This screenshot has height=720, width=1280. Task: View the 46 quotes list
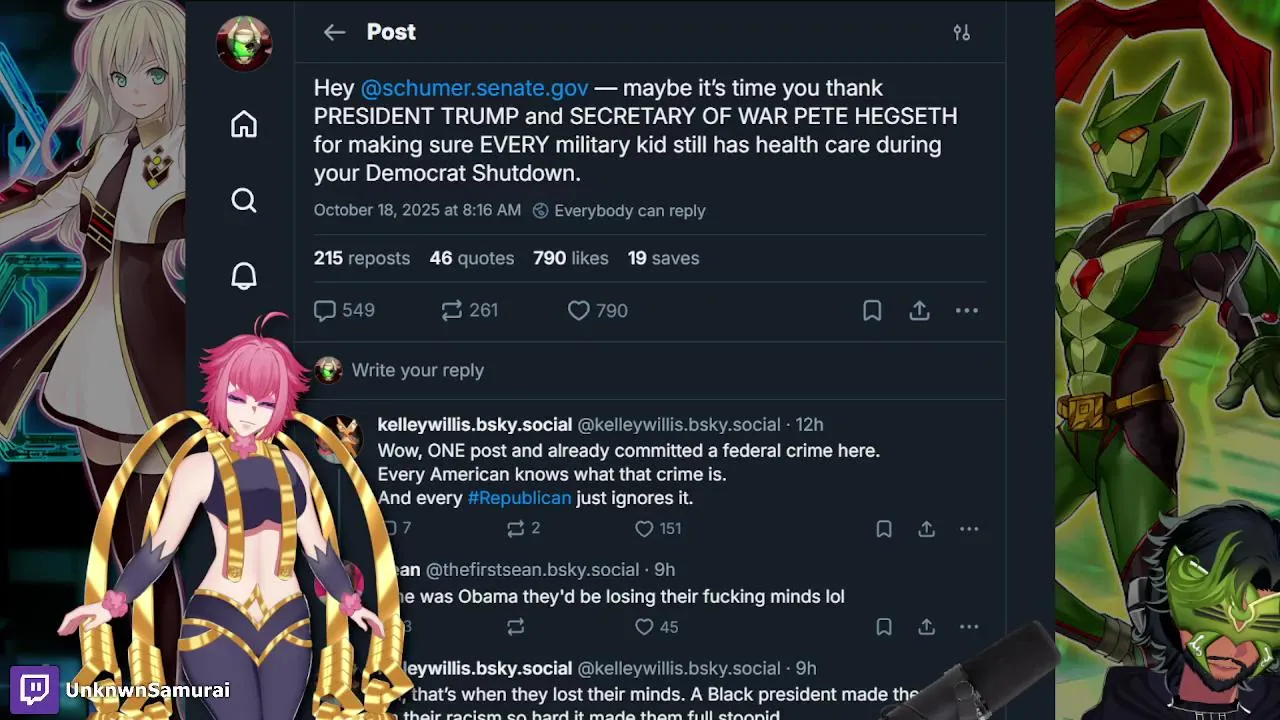click(472, 258)
